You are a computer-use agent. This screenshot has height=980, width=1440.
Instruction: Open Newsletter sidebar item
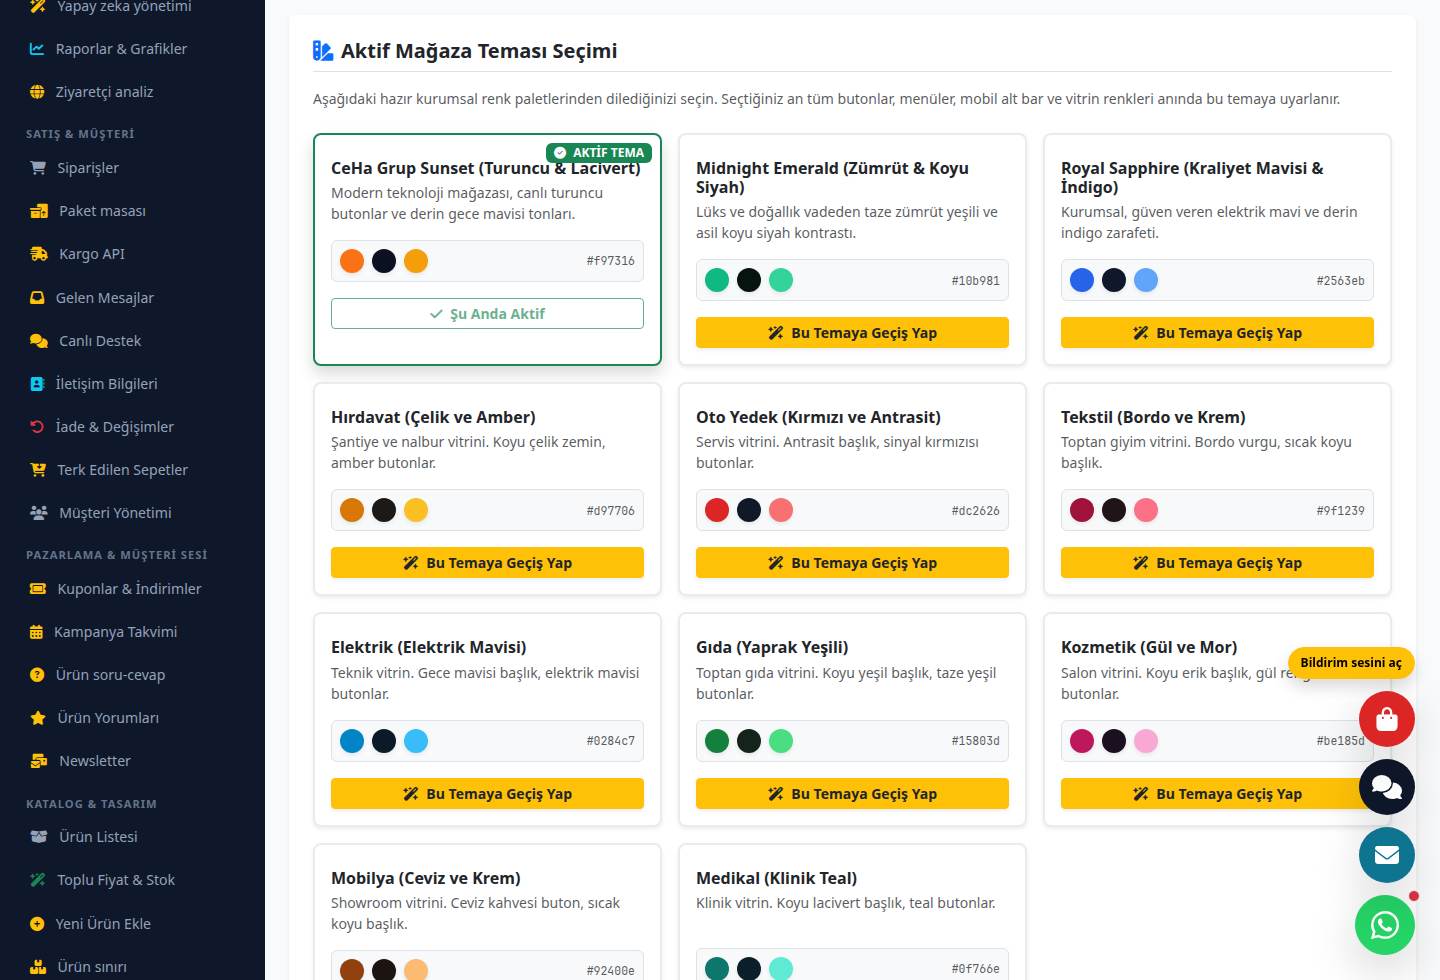pos(132,761)
